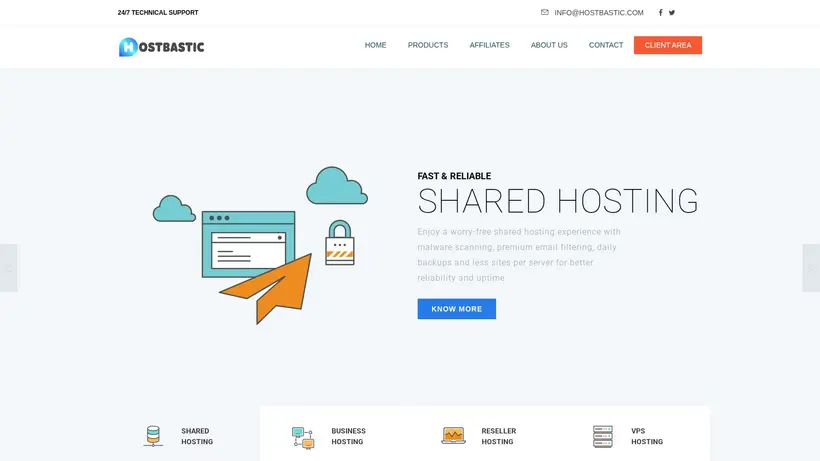This screenshot has width=820, height=461.
Task: Click the Client Area button
Action: click(668, 45)
